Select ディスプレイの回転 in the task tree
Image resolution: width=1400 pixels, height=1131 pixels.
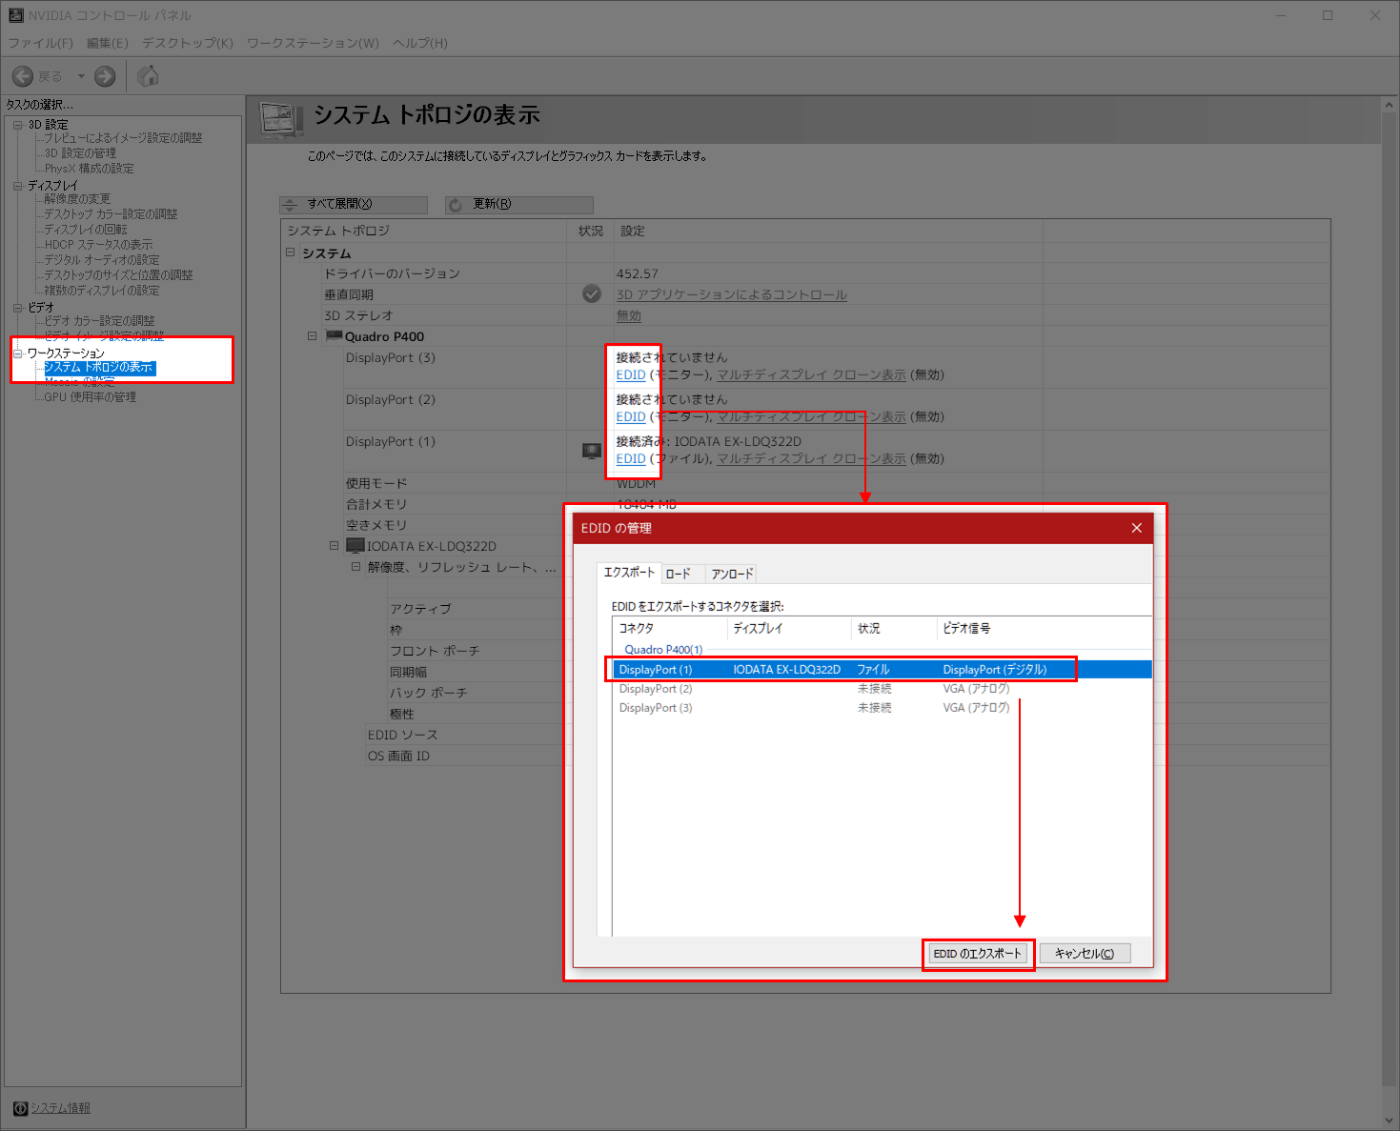click(86, 229)
